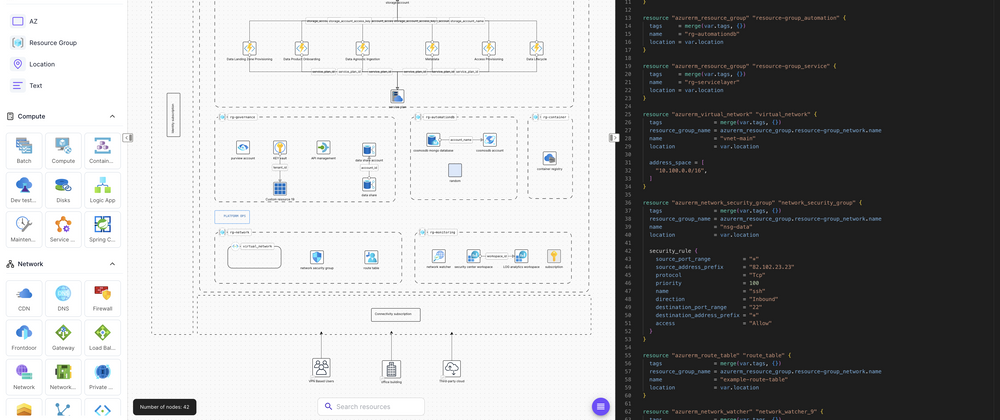Select the Location item in sidebar

pyautogui.click(x=42, y=64)
